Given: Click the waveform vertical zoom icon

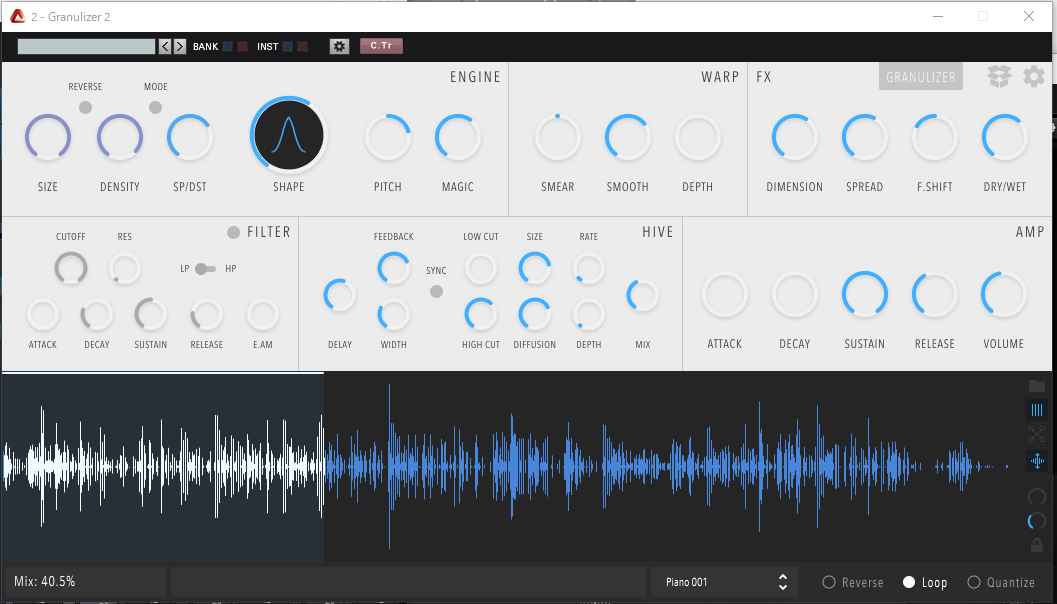Looking at the screenshot, I should click(x=1037, y=460).
